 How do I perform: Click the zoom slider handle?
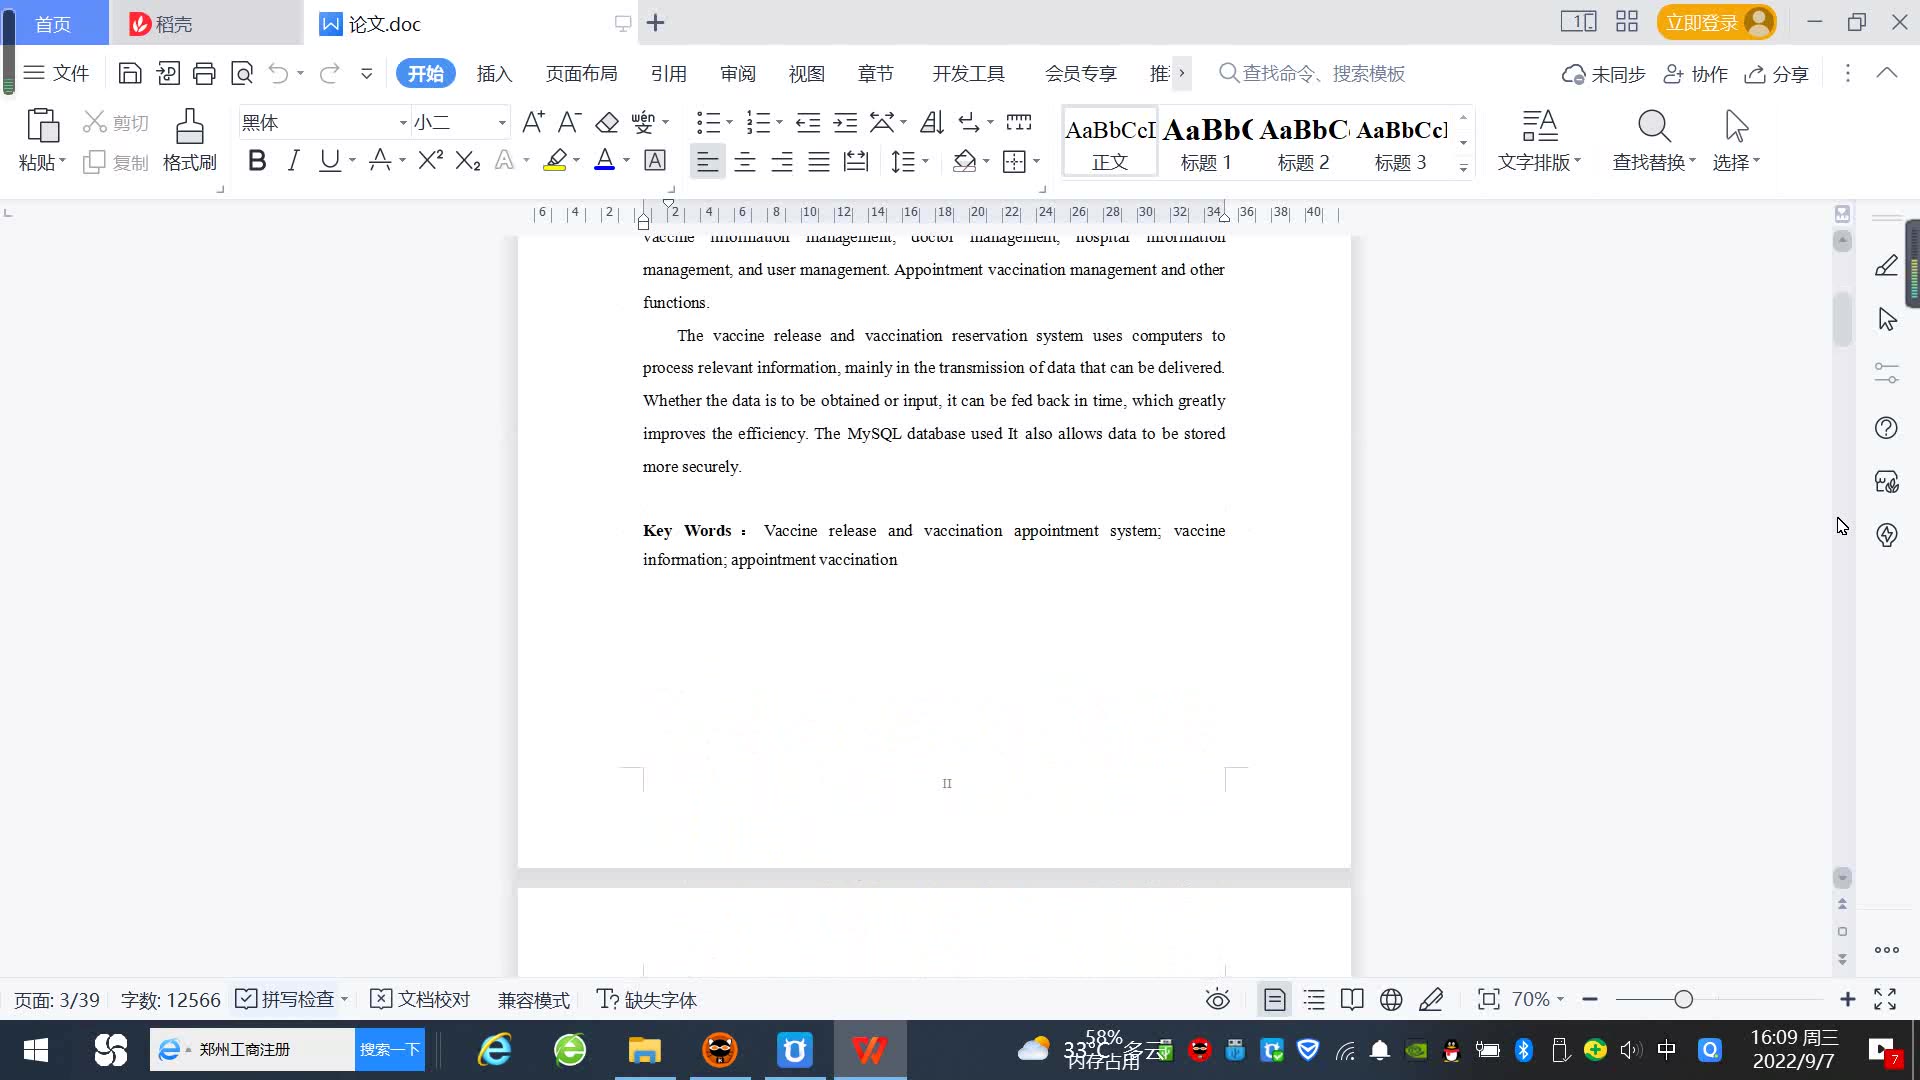(x=1683, y=999)
